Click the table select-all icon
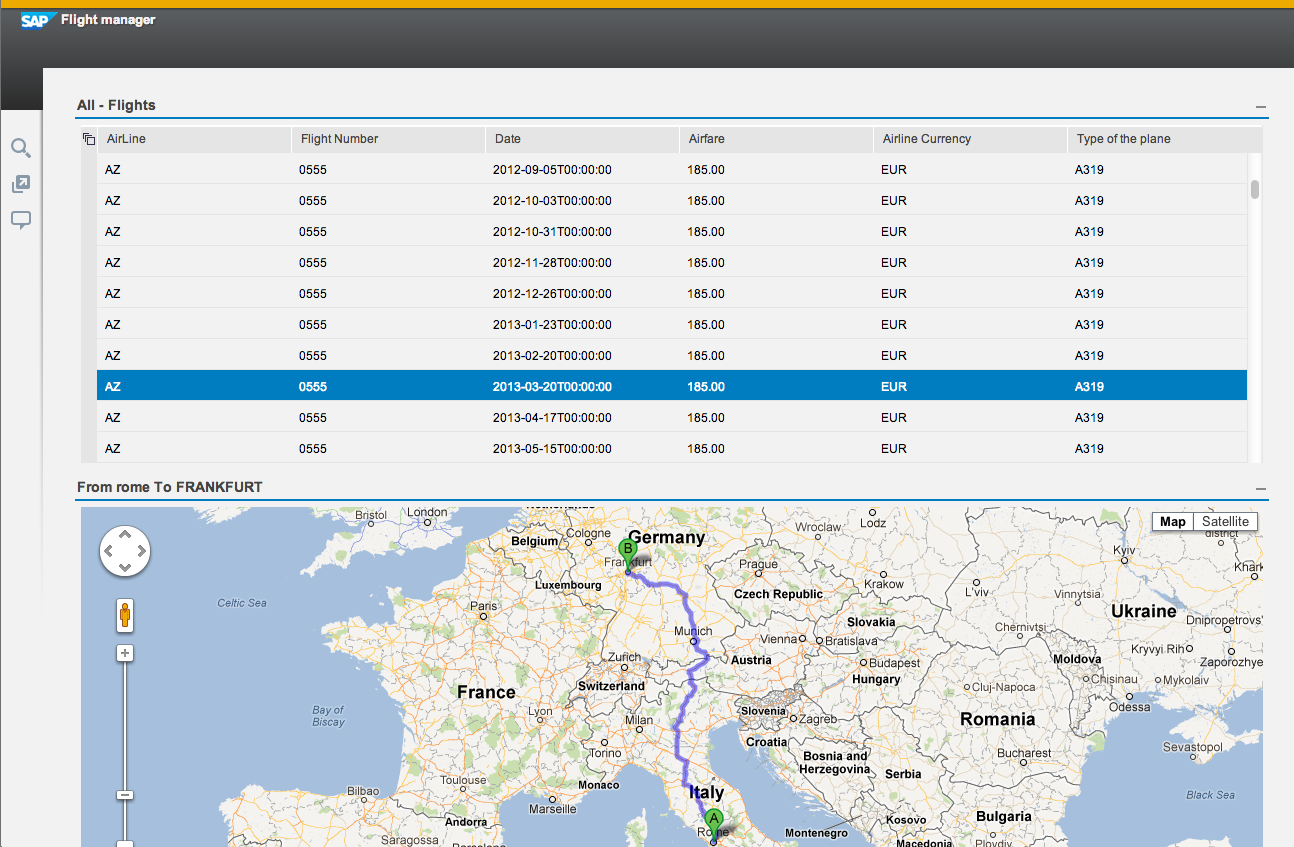Image resolution: width=1294 pixels, height=847 pixels. (x=89, y=139)
